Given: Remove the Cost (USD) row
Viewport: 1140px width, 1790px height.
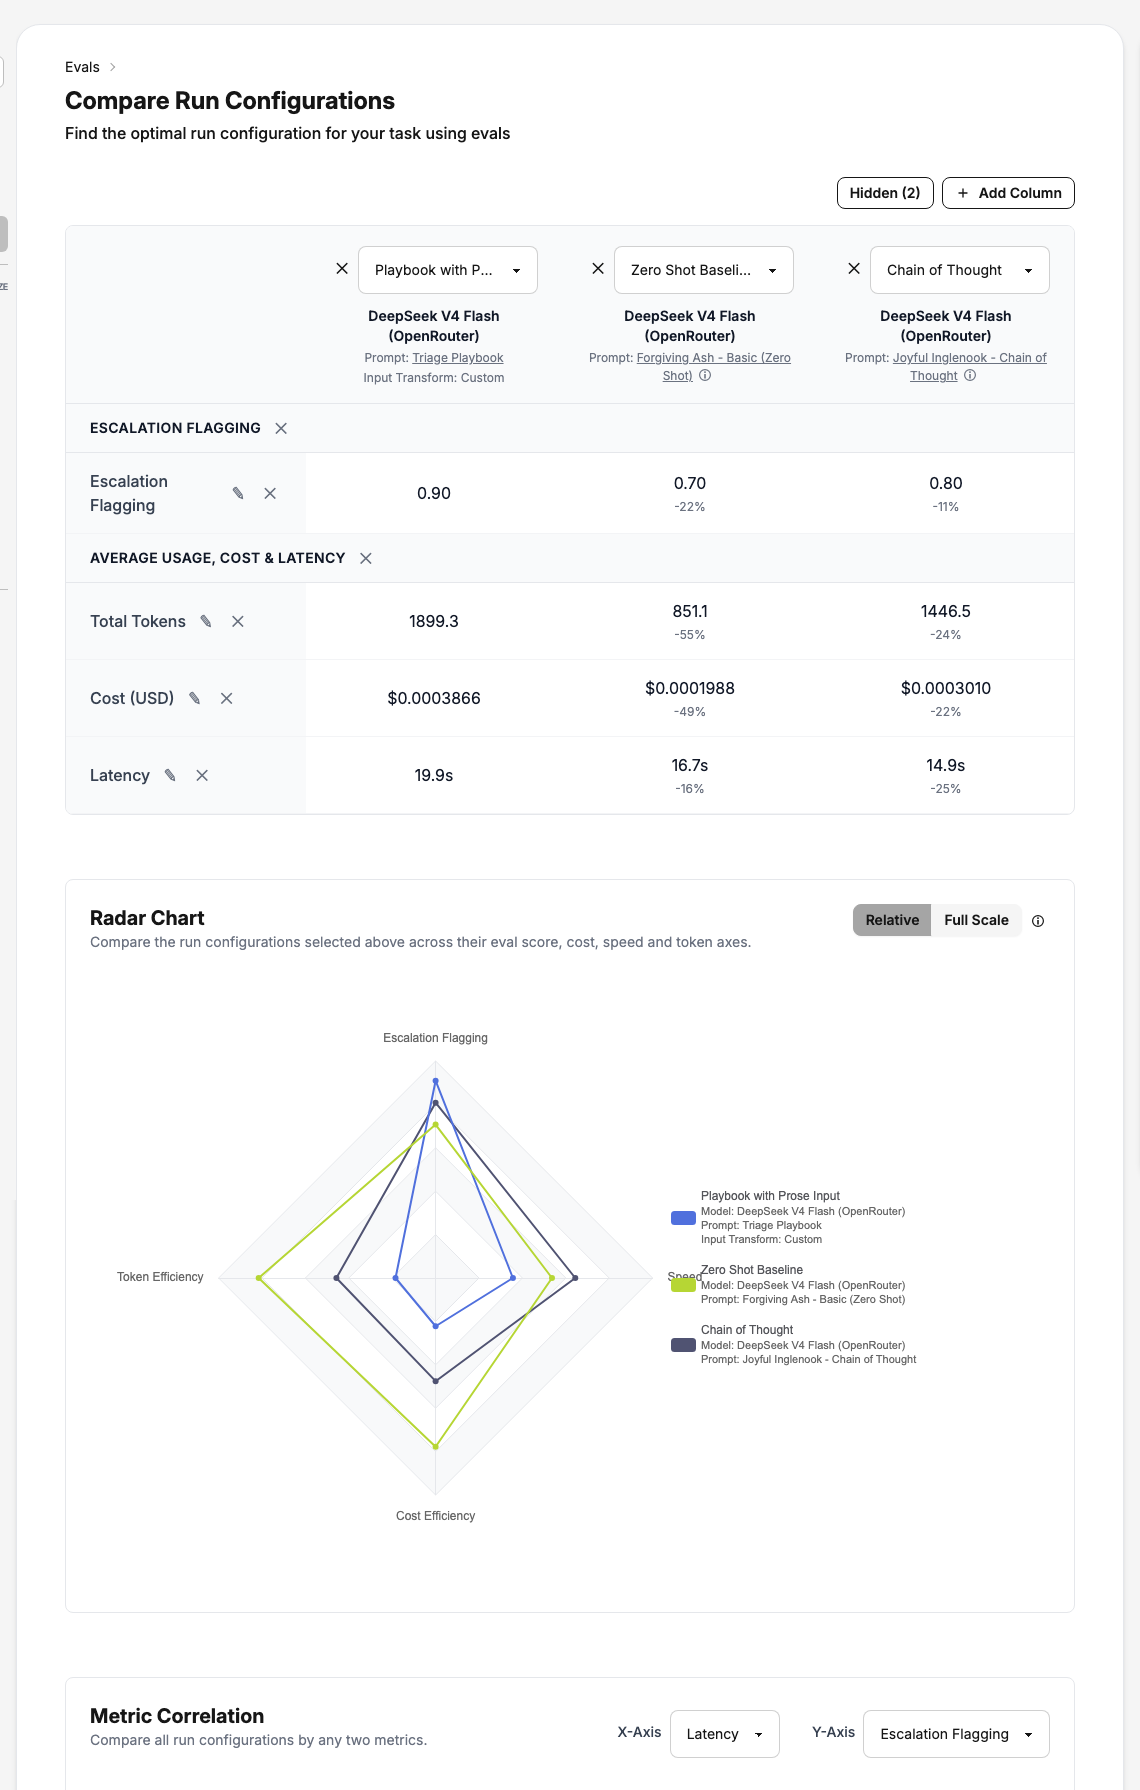Looking at the screenshot, I should [x=227, y=698].
